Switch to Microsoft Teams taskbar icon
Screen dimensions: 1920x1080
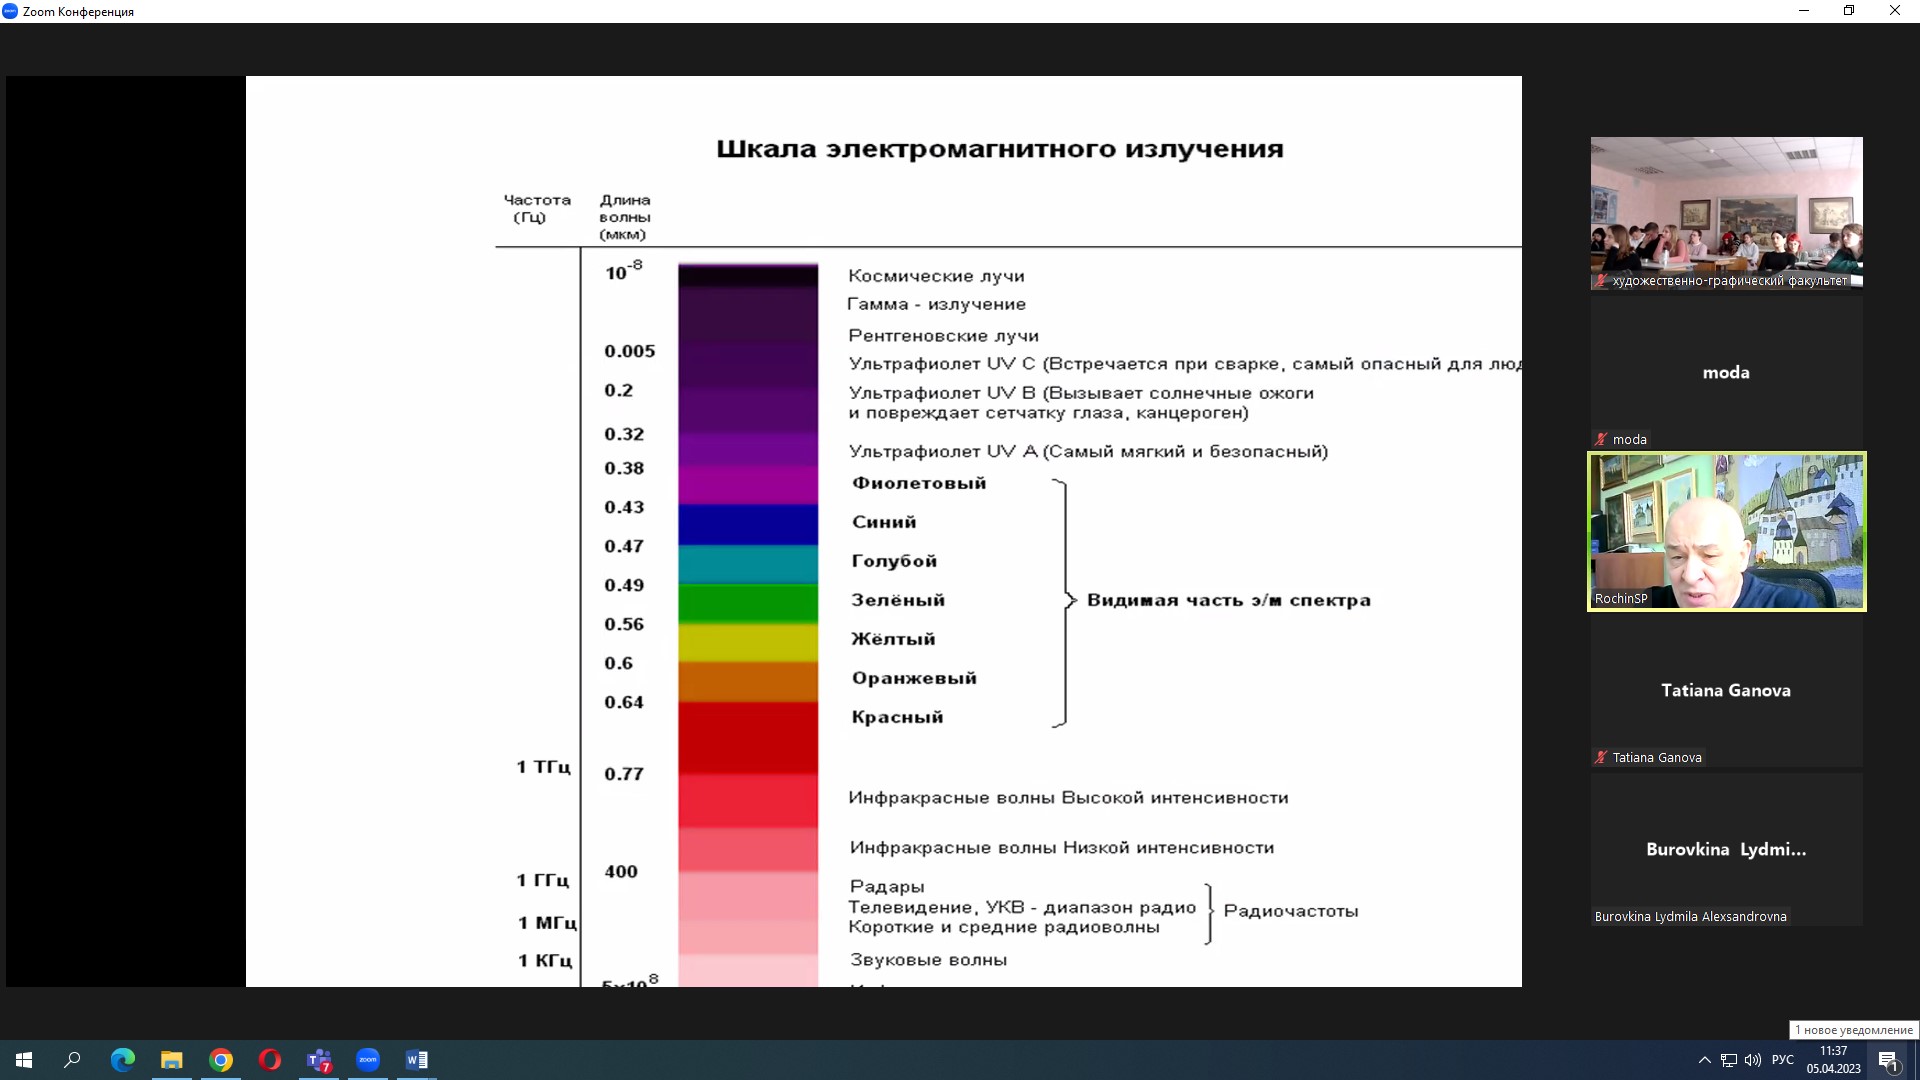pyautogui.click(x=319, y=1060)
